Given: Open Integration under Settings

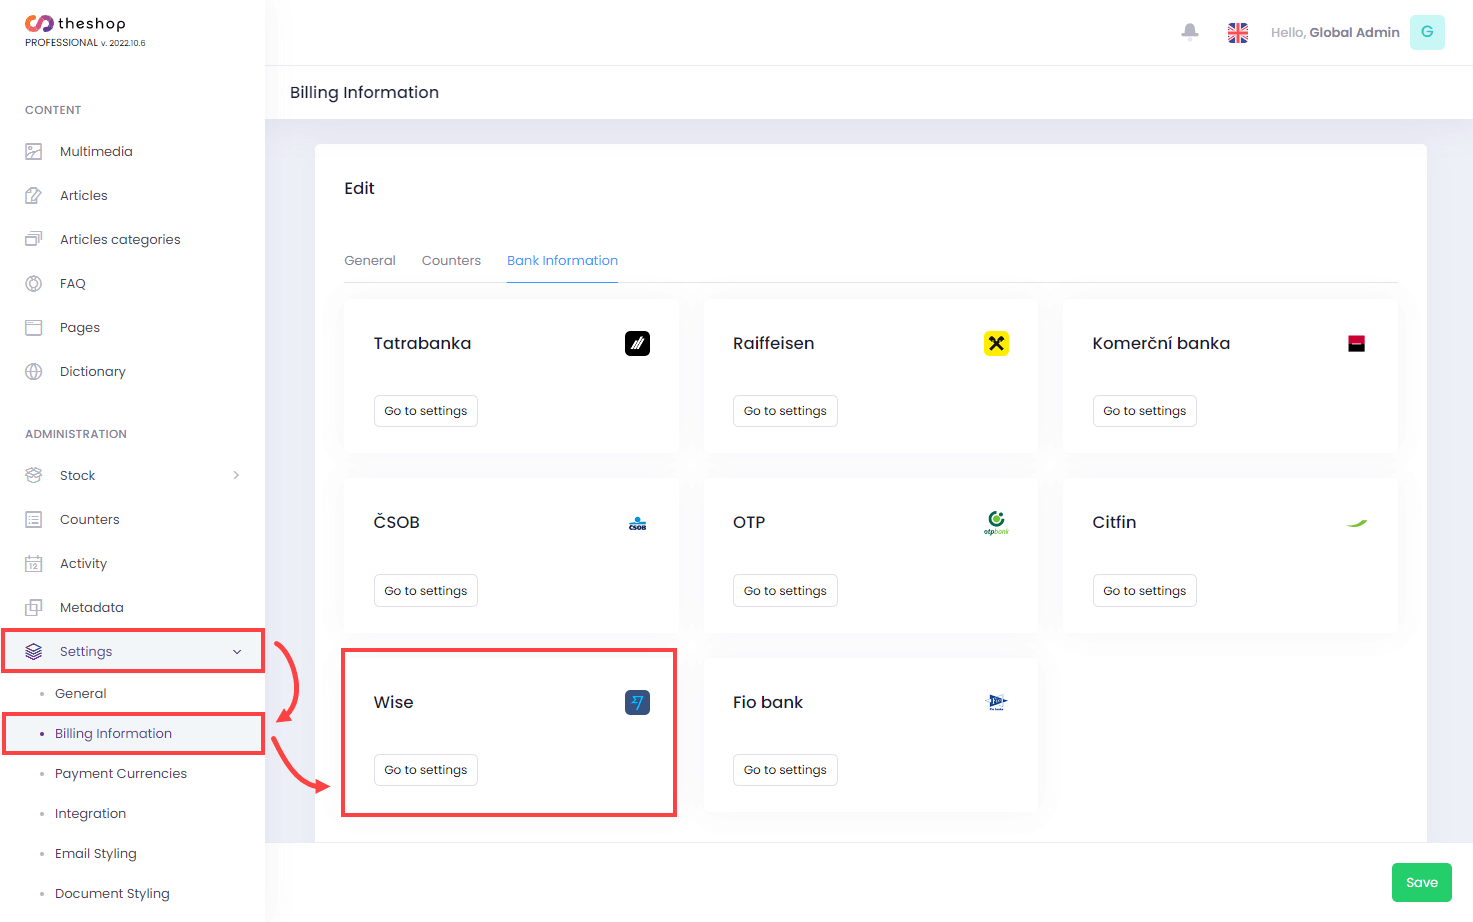Looking at the screenshot, I should [x=90, y=814].
